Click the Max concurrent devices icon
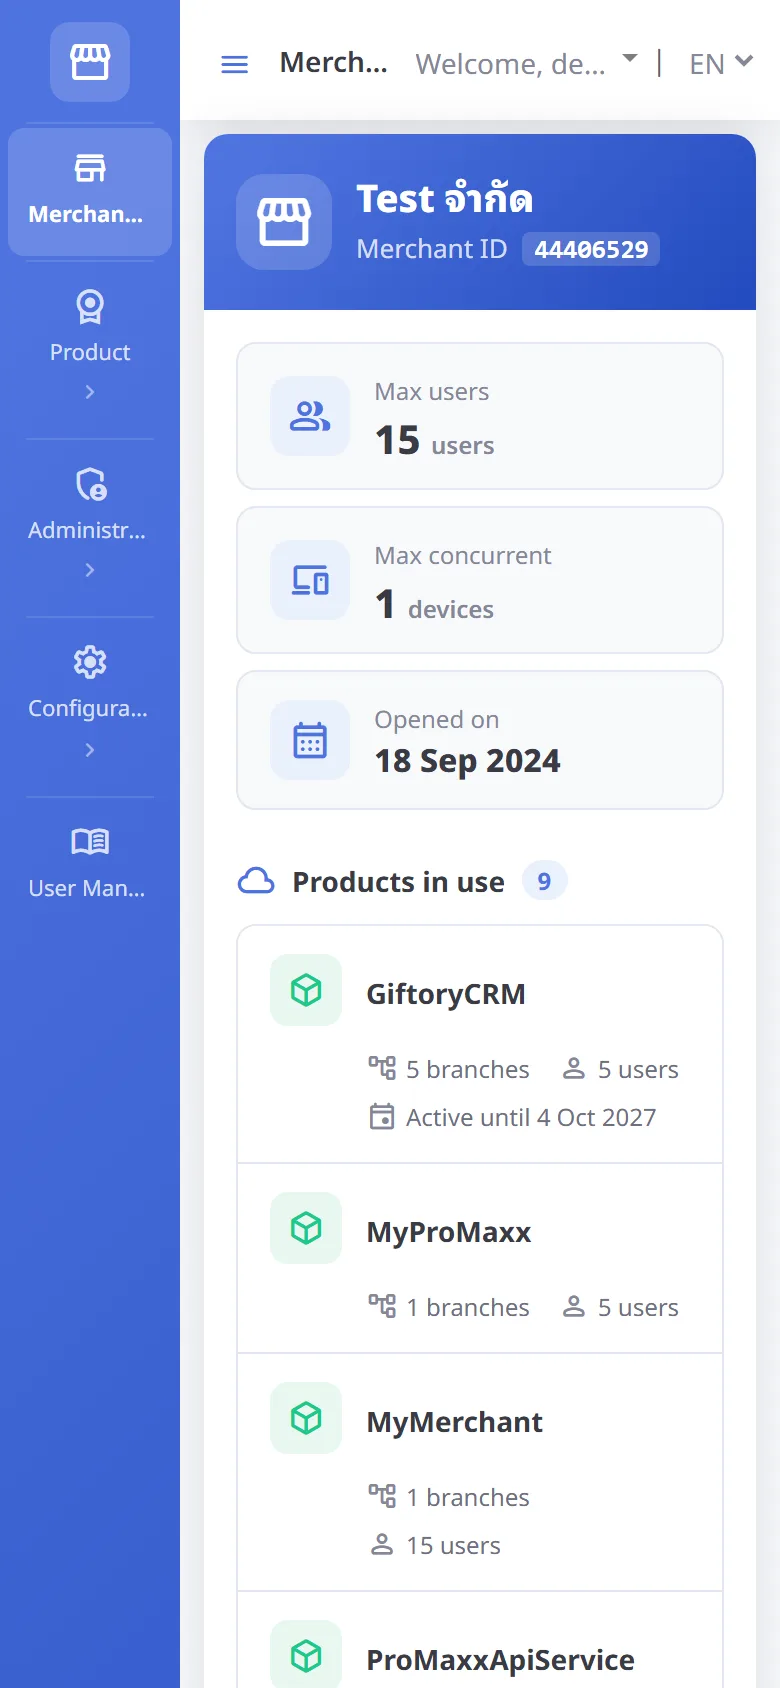Screen dimensions: 780x1688 [310, 580]
